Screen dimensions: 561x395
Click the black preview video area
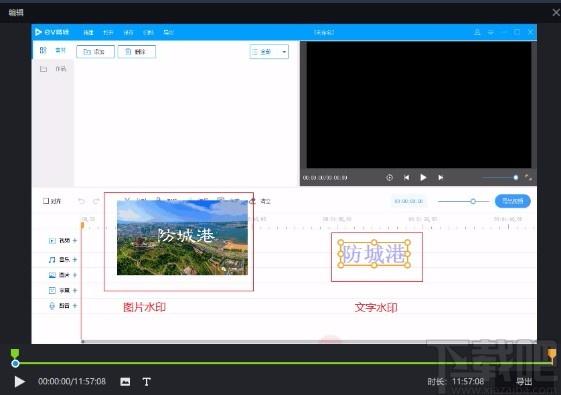(x=419, y=104)
